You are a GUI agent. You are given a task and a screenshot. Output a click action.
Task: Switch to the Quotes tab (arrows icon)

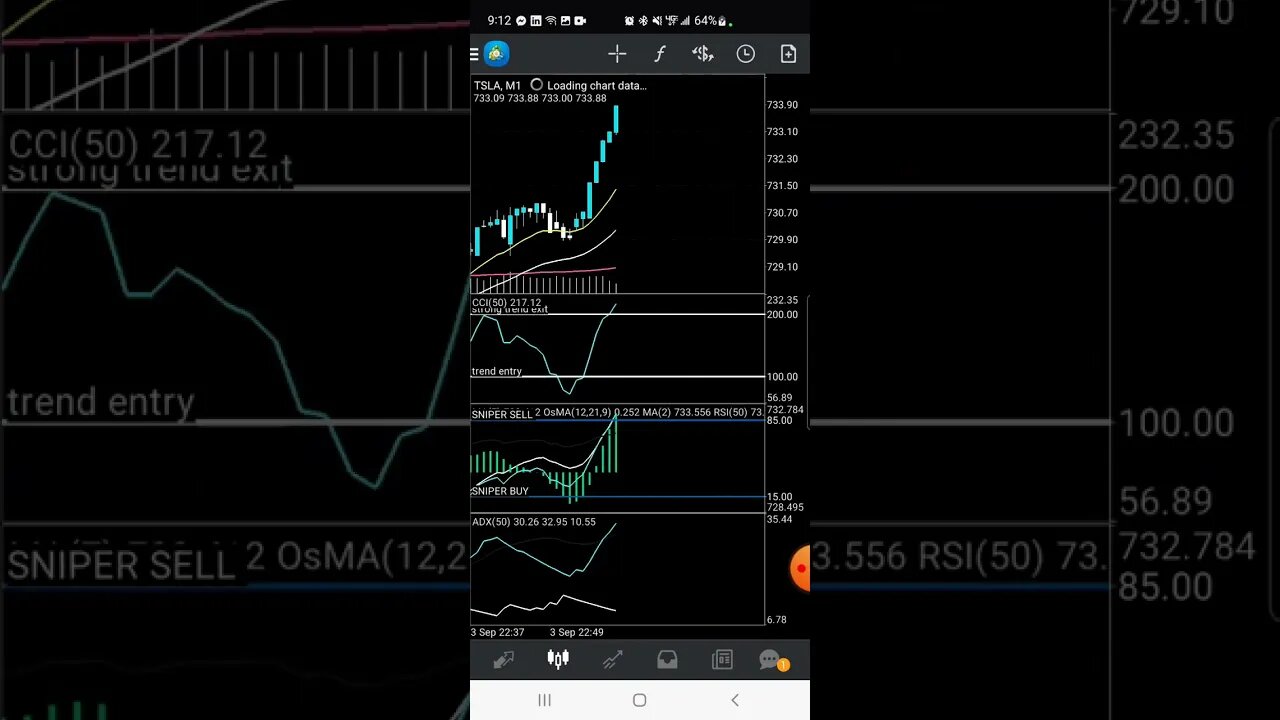click(503, 660)
